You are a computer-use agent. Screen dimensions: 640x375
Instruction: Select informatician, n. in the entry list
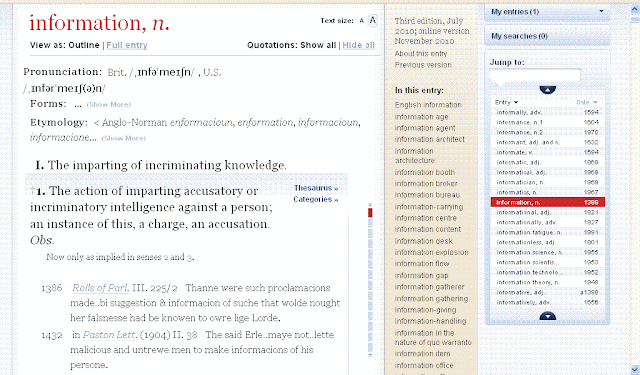coord(547,182)
